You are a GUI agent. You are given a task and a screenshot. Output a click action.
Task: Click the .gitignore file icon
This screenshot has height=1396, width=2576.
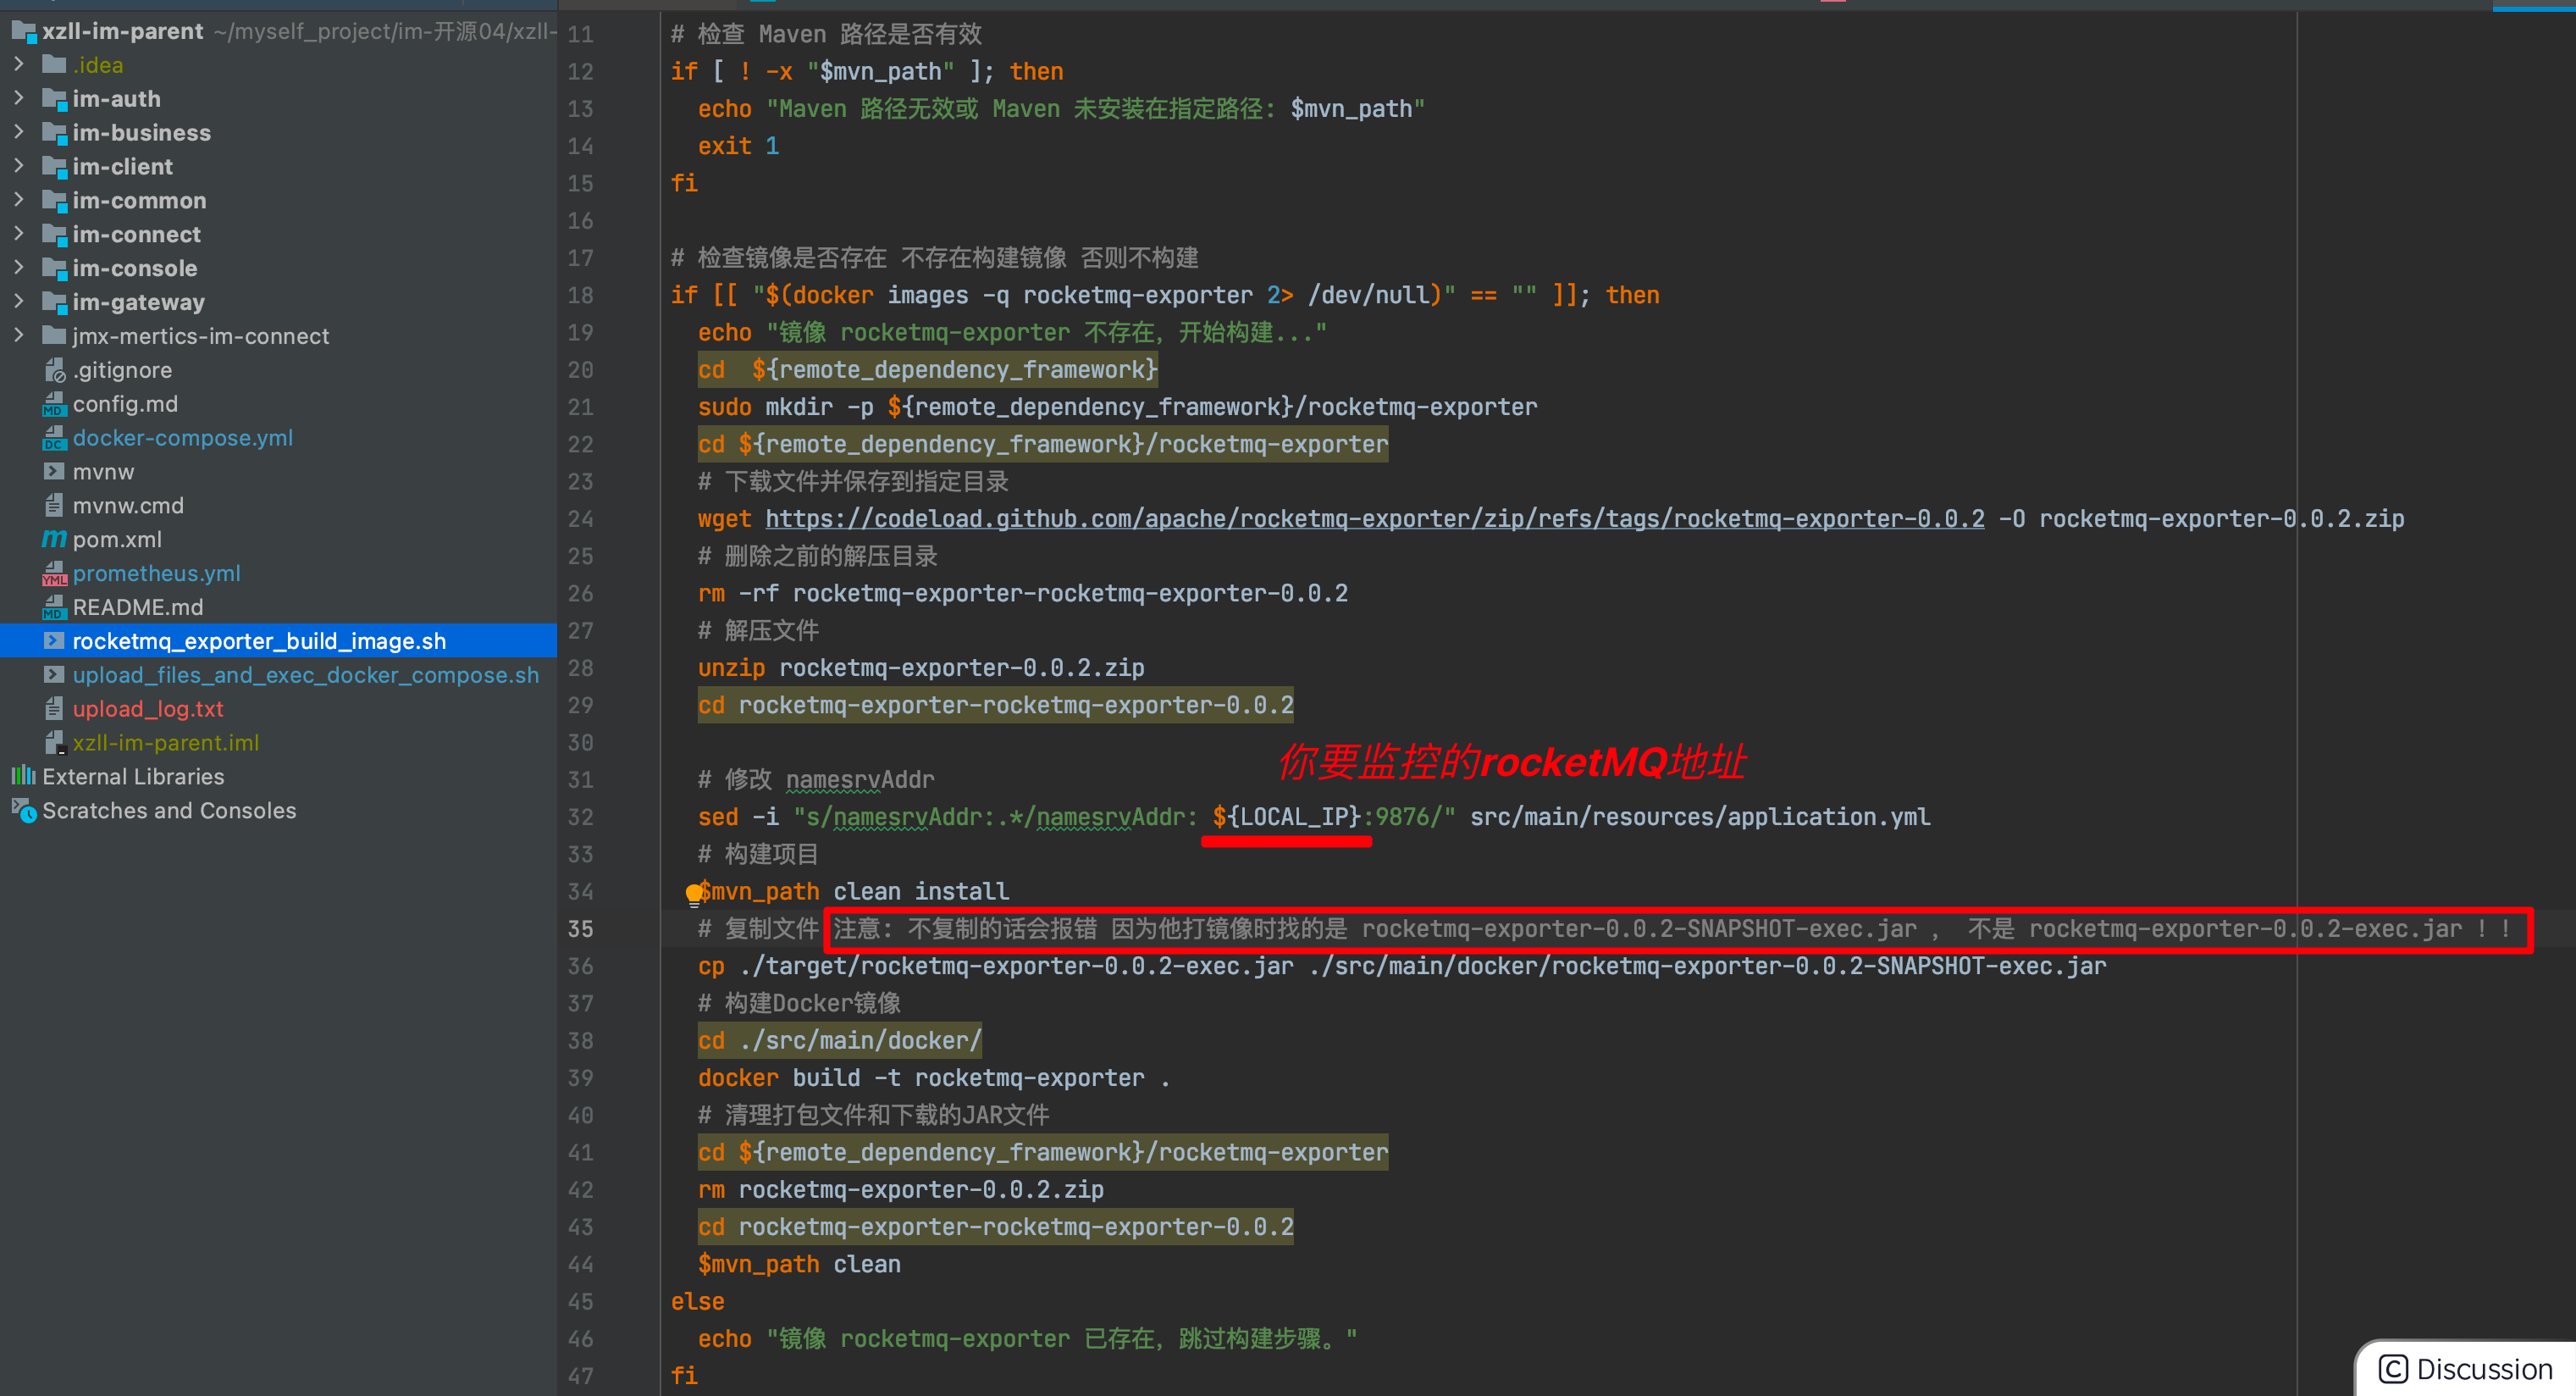[54, 370]
